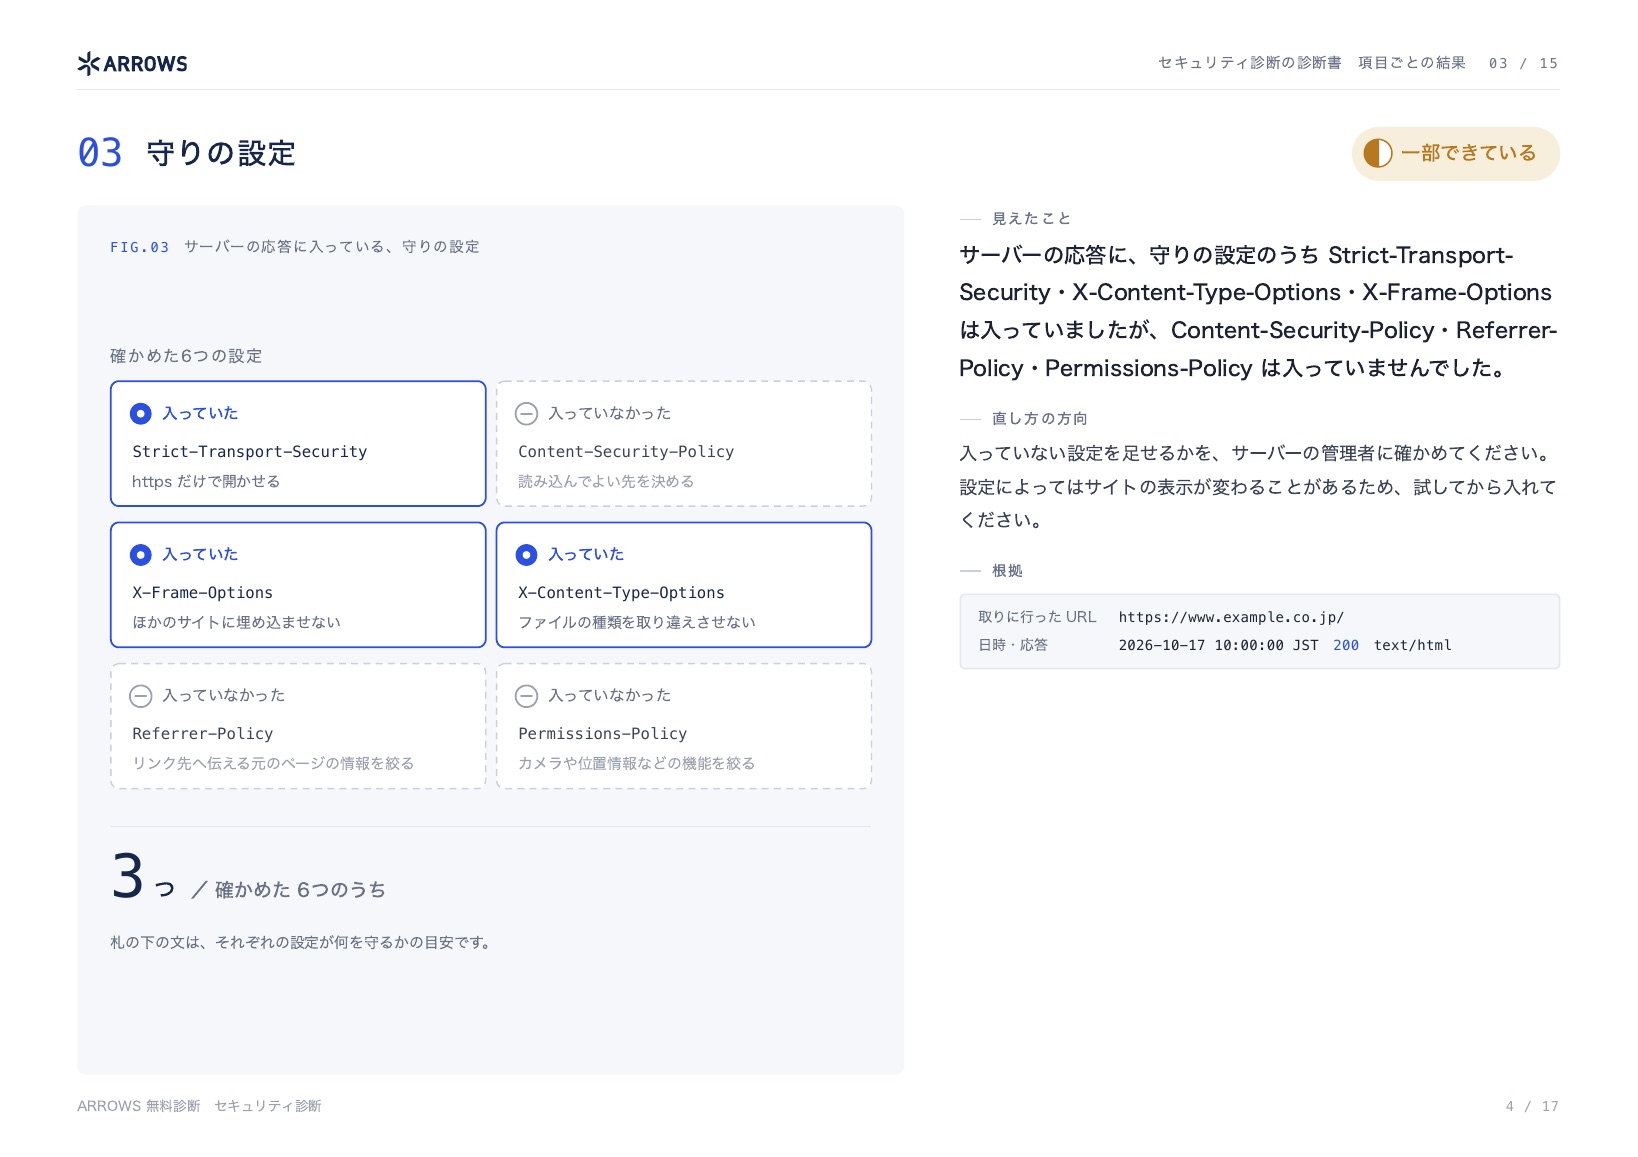Click the footer text セキュリティ診断

pyautogui.click(x=268, y=1106)
